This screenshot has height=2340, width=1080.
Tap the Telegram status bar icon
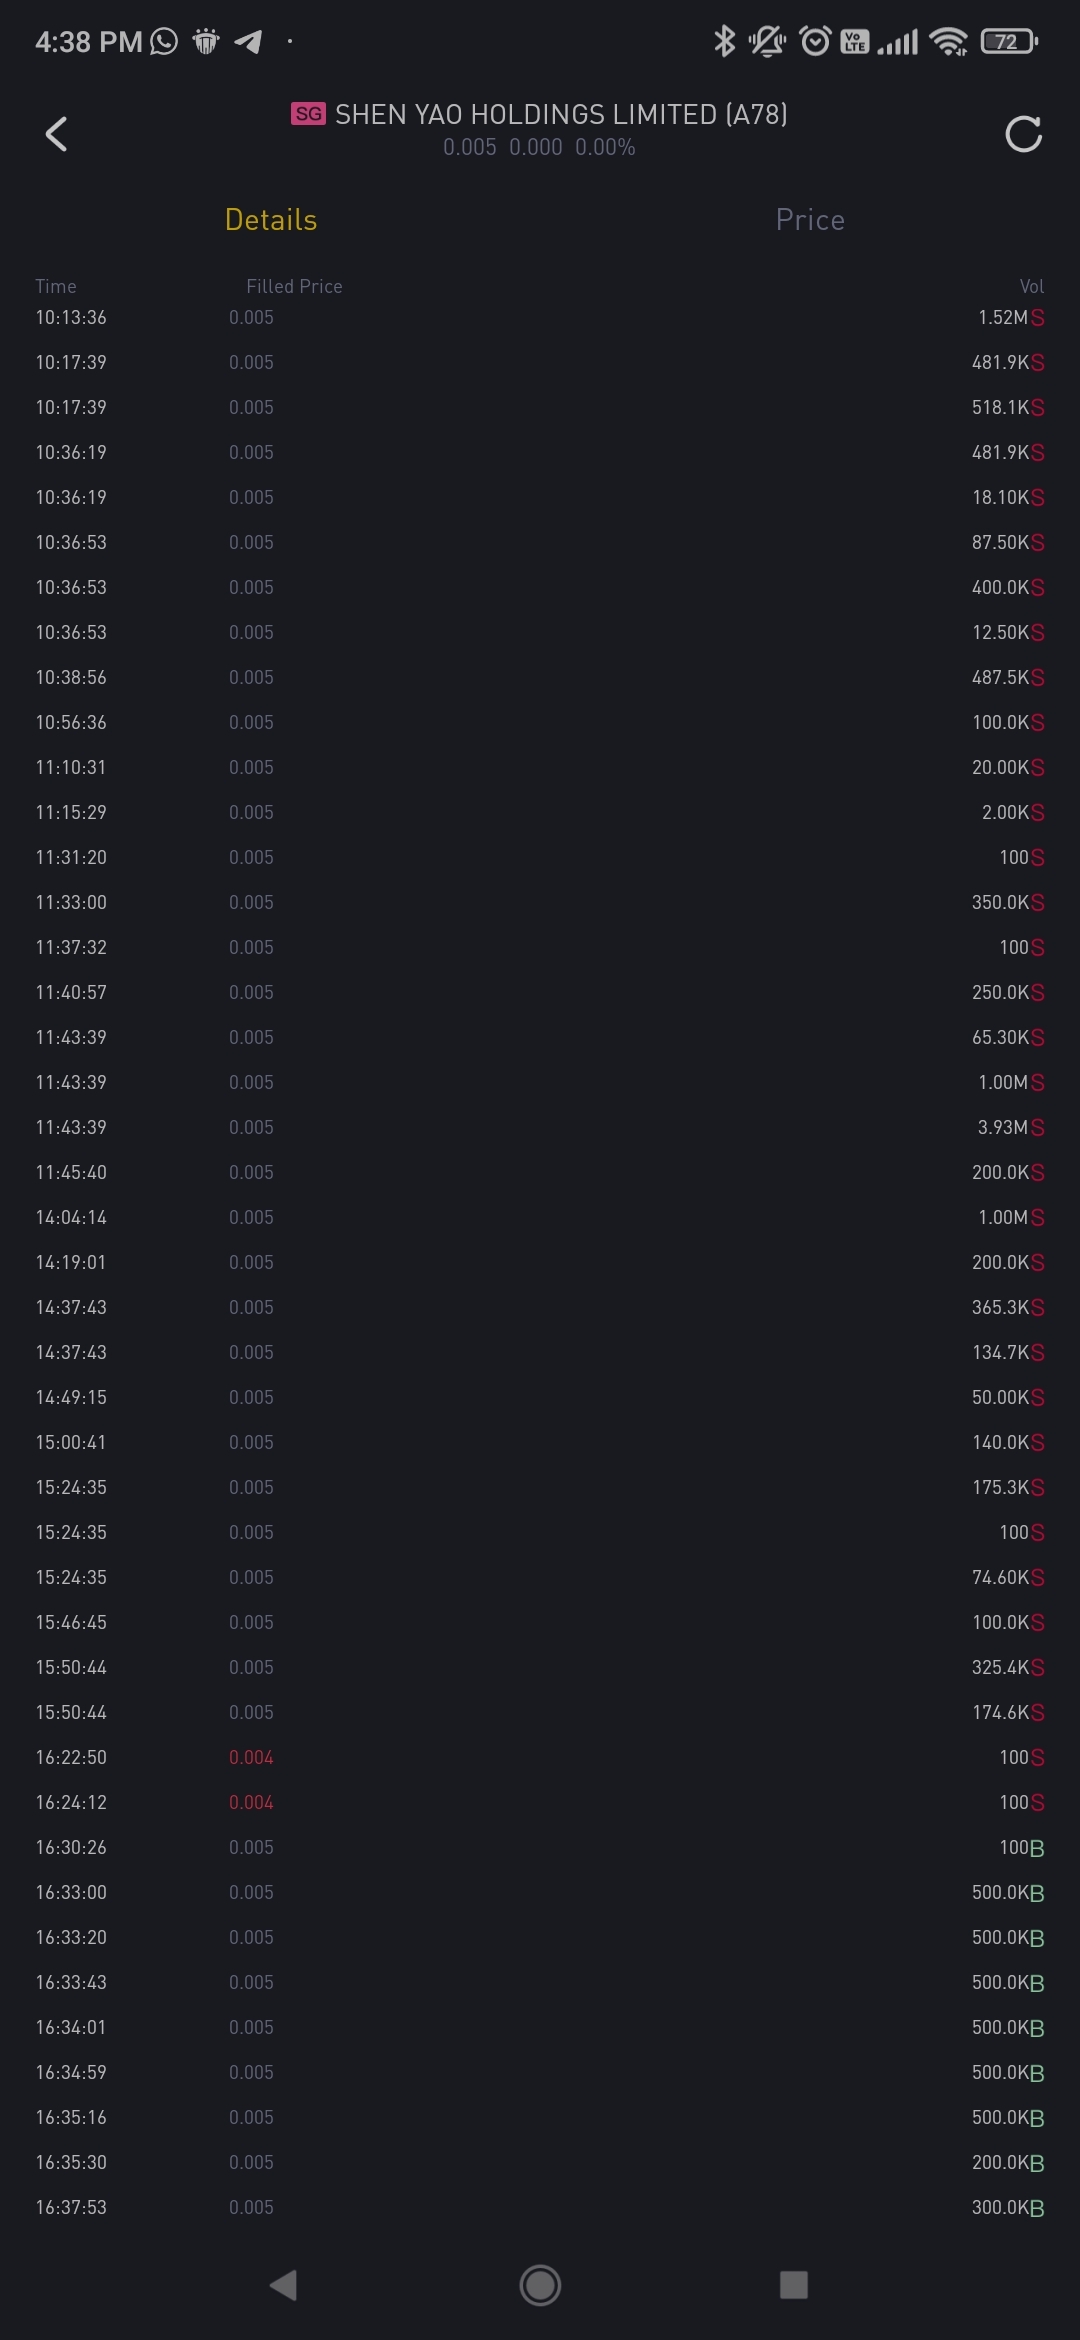[248, 42]
